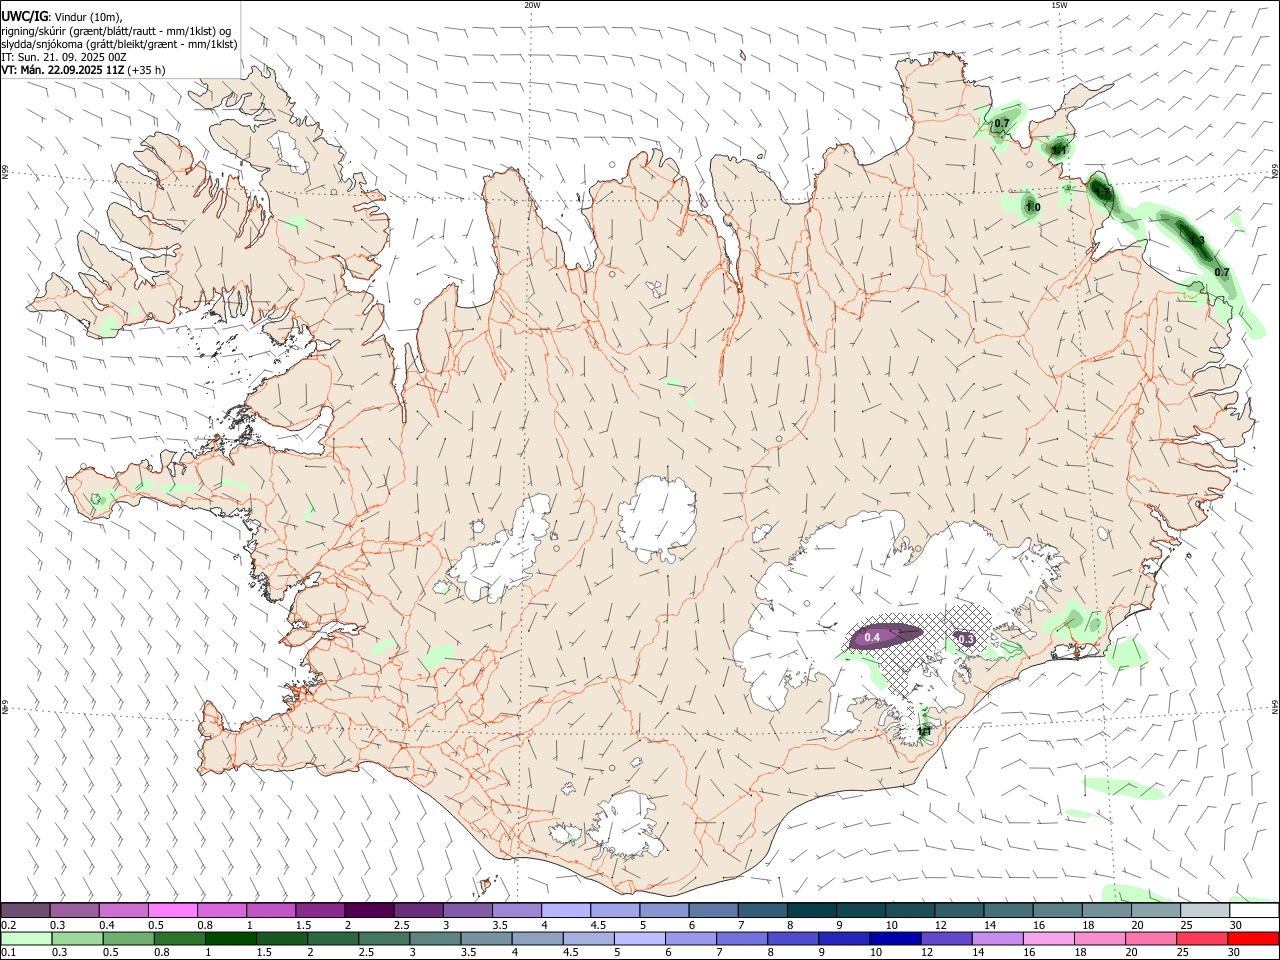Click the 0.7 value beside the 1.3 peak

pos(1222,272)
